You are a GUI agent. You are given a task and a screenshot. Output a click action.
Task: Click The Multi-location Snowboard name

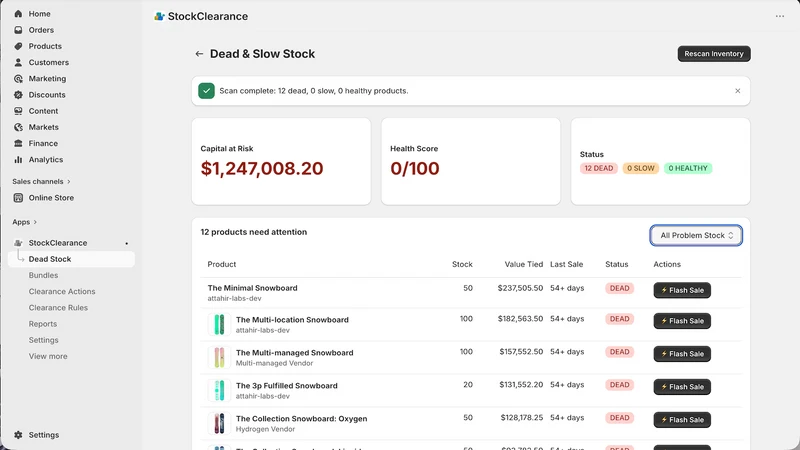292,320
